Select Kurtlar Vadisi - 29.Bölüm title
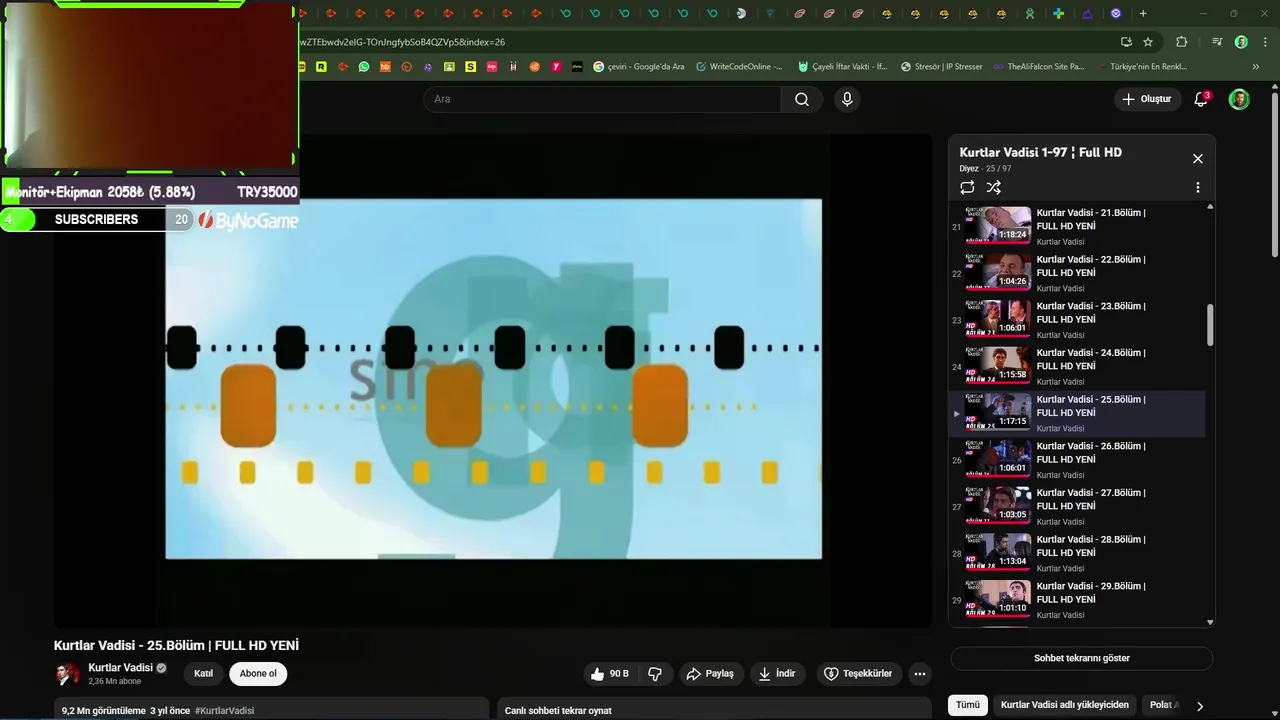Screen dimensions: 1280x720 pos(1091,593)
